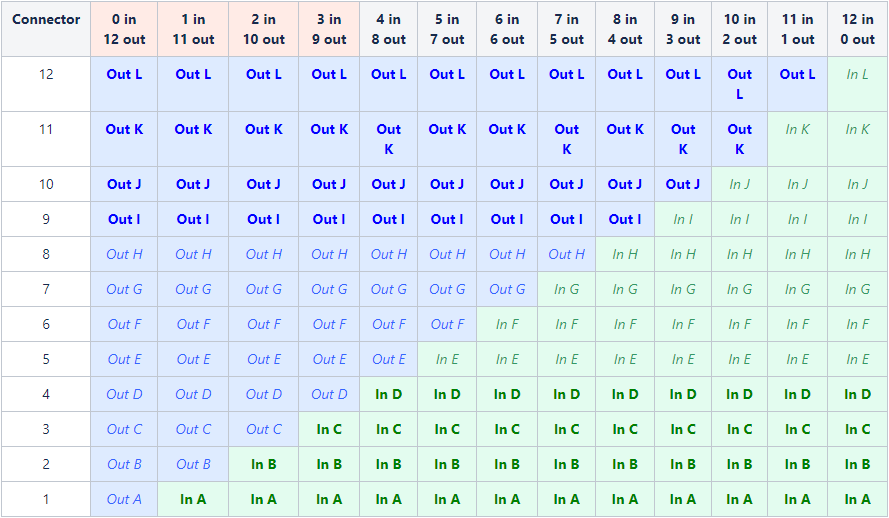This screenshot has width=889, height=518.
Task: Click connector row label '8'
Action: pos(46,254)
